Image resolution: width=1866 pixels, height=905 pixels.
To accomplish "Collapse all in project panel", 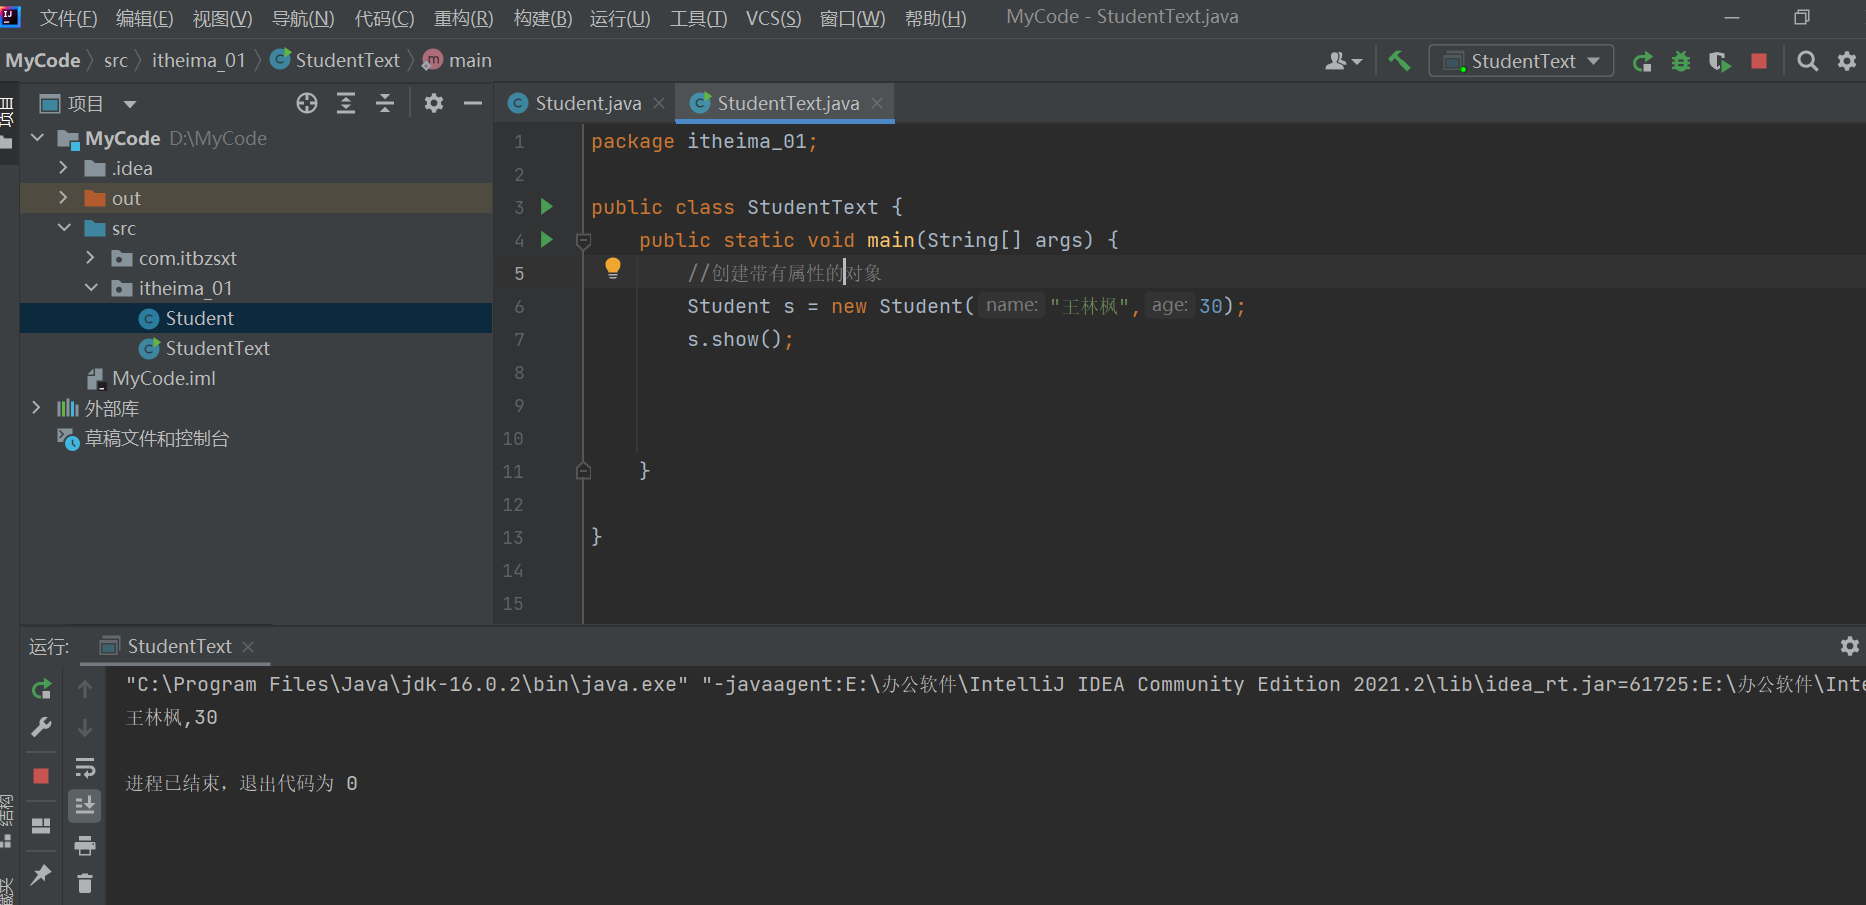I will point(385,103).
